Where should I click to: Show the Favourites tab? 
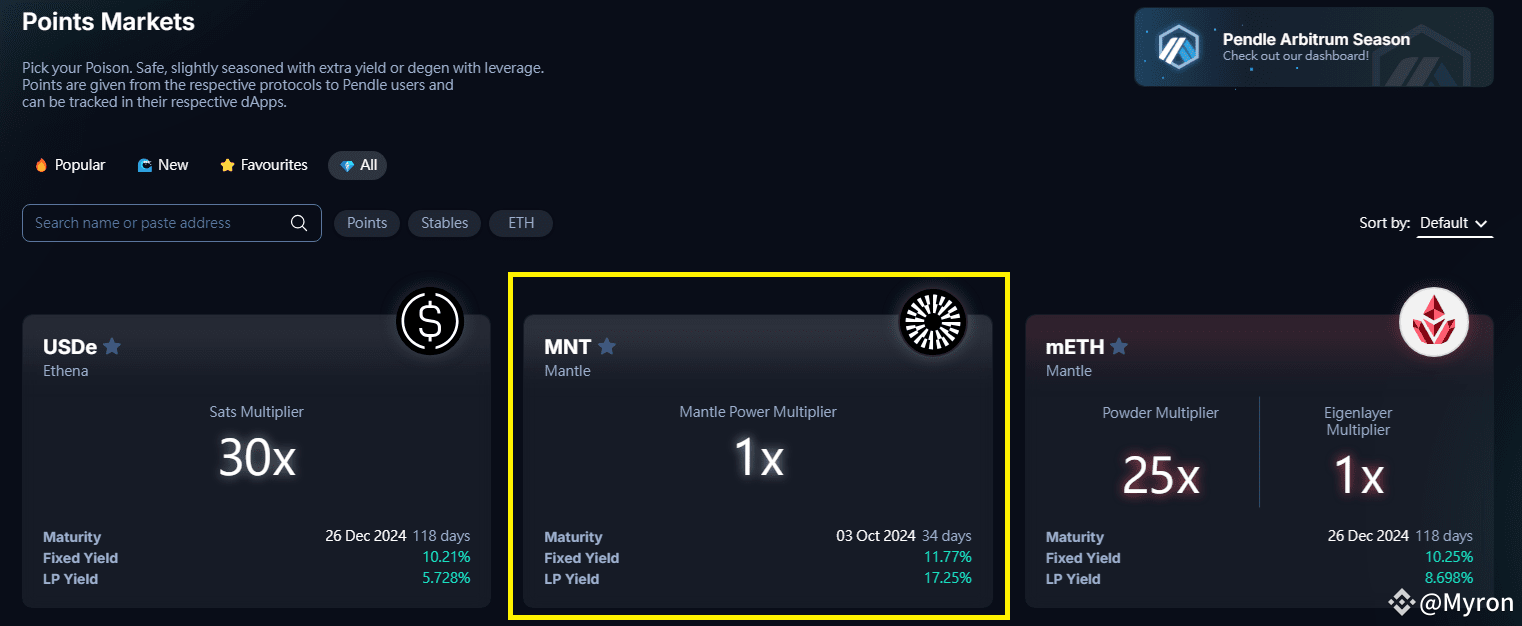tap(264, 165)
